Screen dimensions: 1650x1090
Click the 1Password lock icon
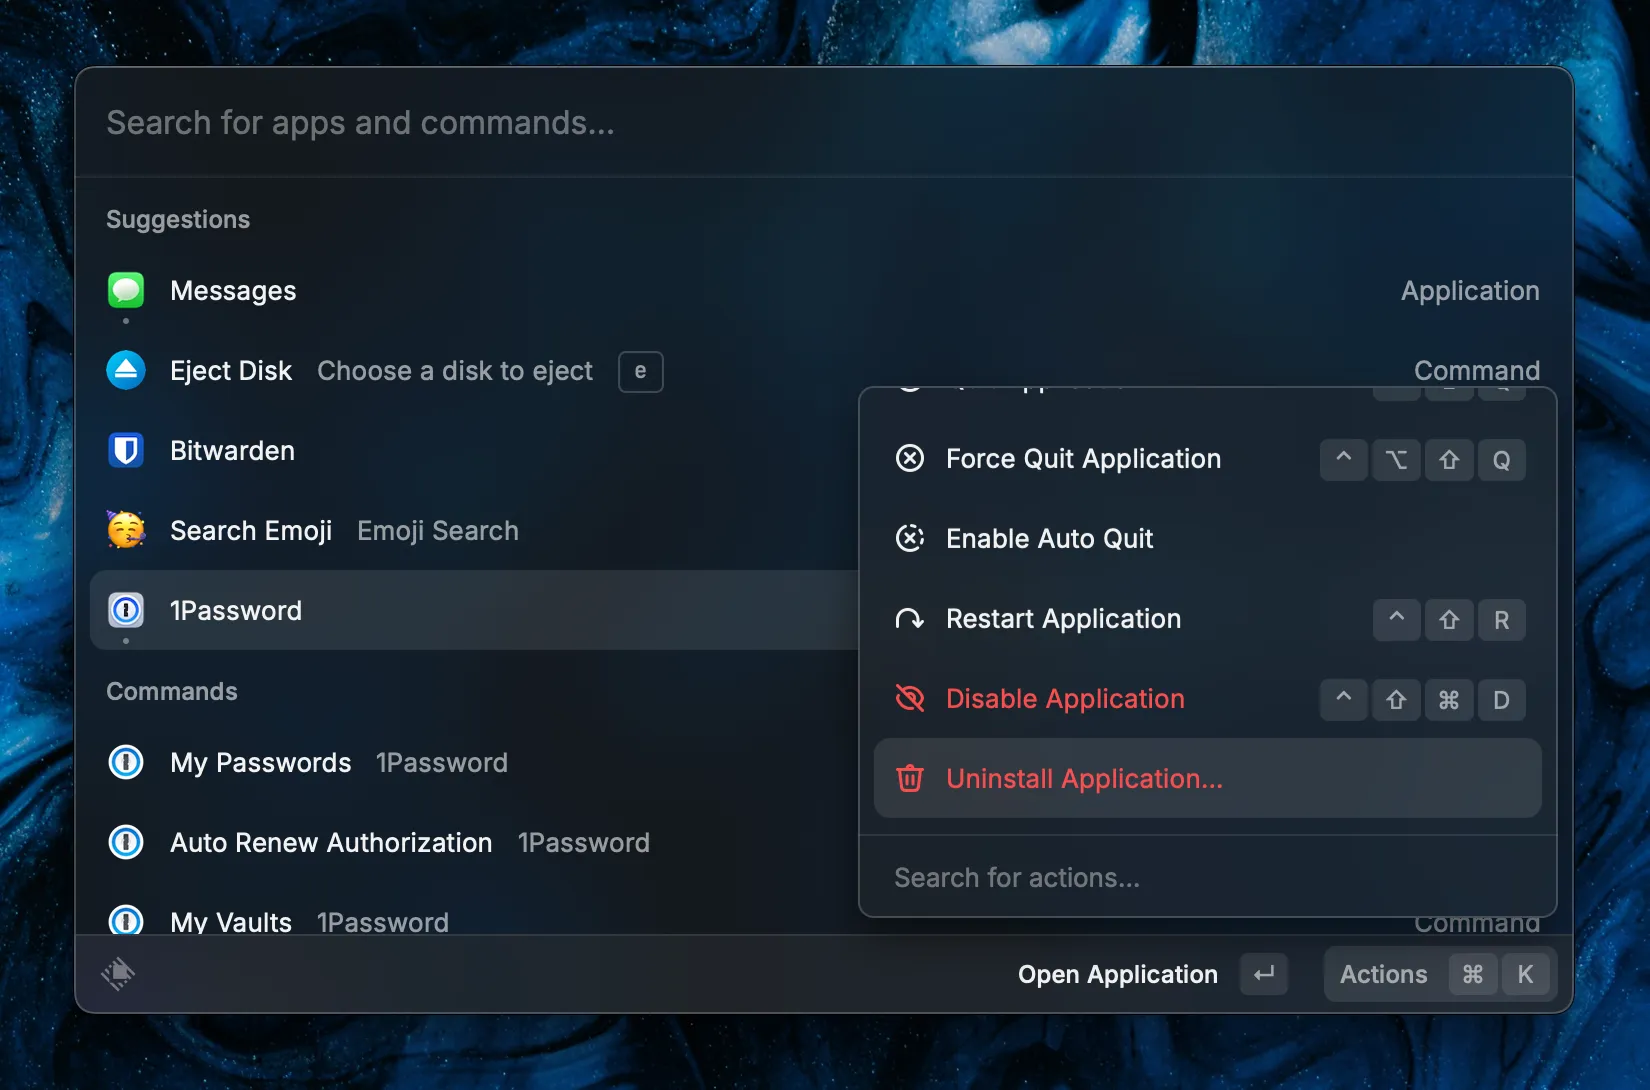[125, 610]
